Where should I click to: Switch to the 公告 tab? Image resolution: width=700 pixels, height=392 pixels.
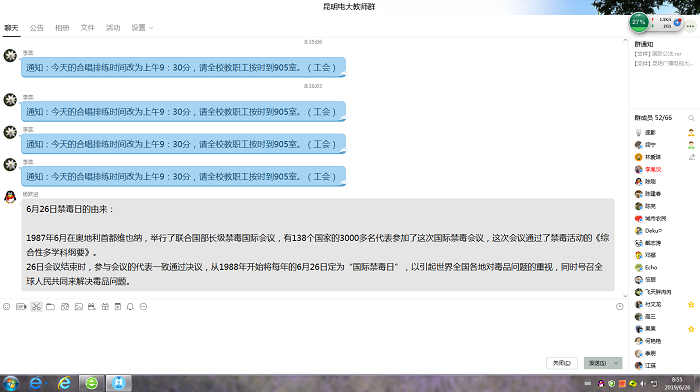click(x=37, y=28)
